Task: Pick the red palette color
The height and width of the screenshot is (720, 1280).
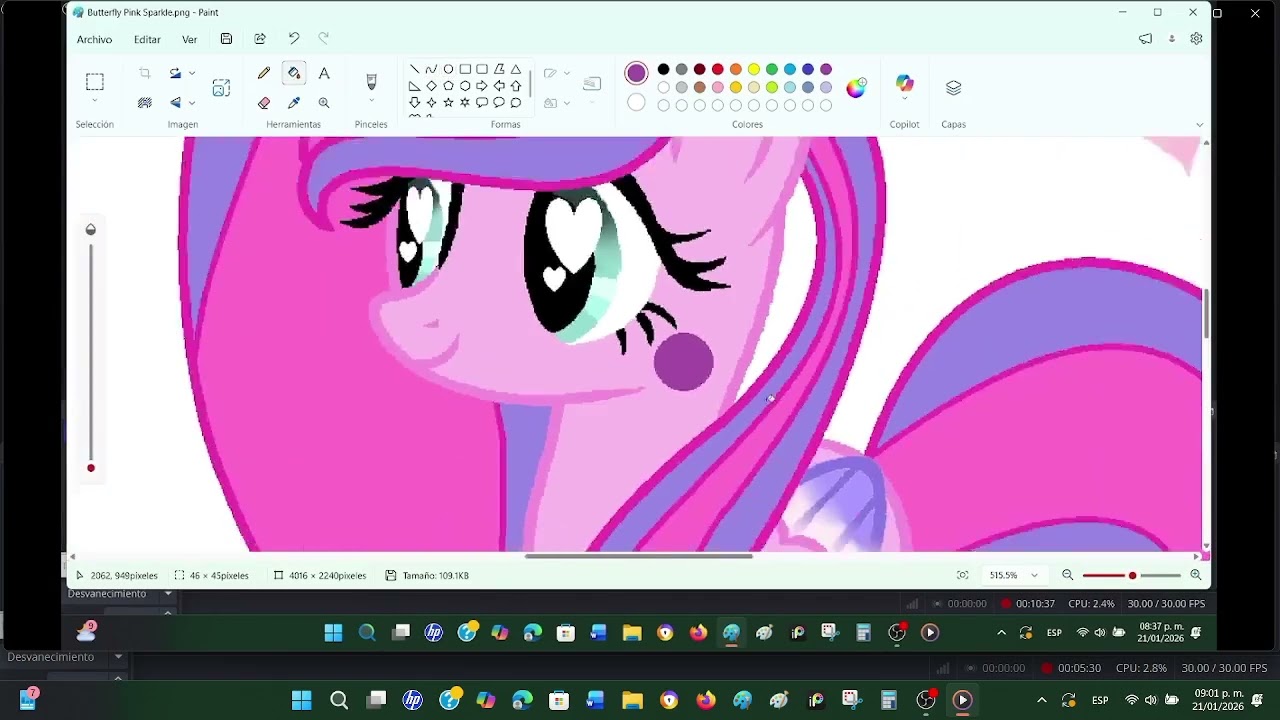Action: tap(717, 69)
